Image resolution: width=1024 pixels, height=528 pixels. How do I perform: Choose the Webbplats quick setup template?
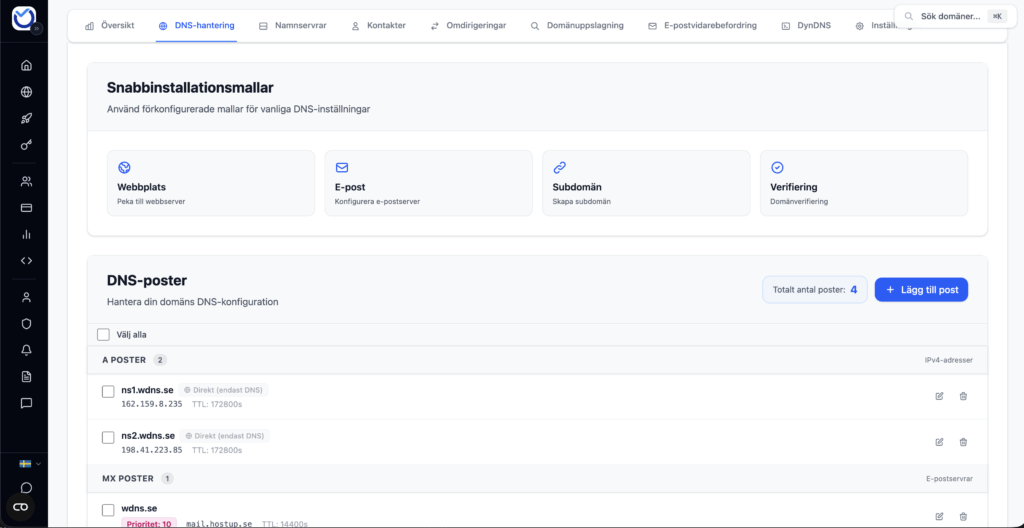210,183
